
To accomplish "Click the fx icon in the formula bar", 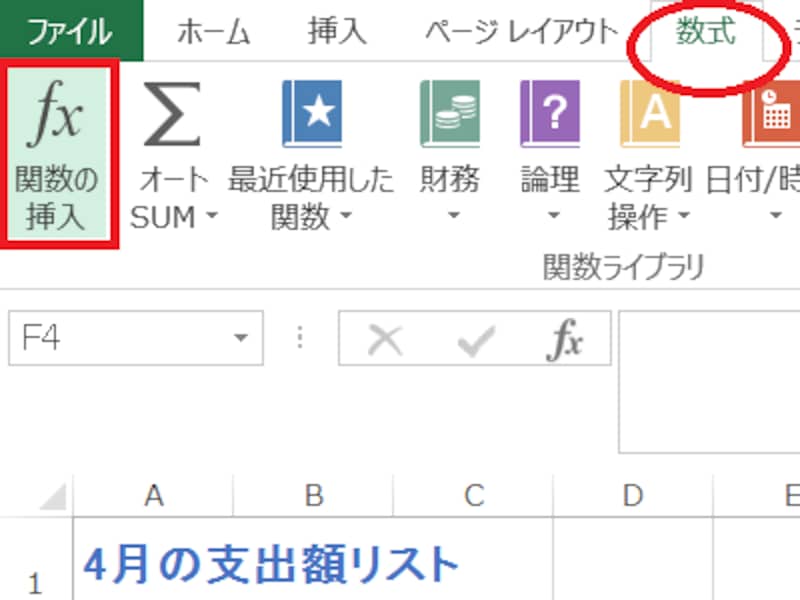I will point(565,340).
